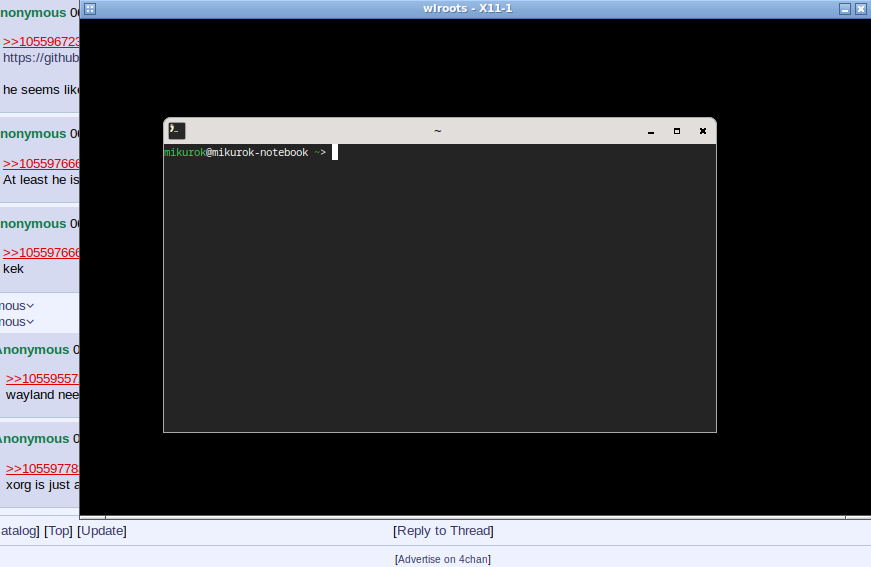Open the Advertise on 4chan link

tap(443, 559)
